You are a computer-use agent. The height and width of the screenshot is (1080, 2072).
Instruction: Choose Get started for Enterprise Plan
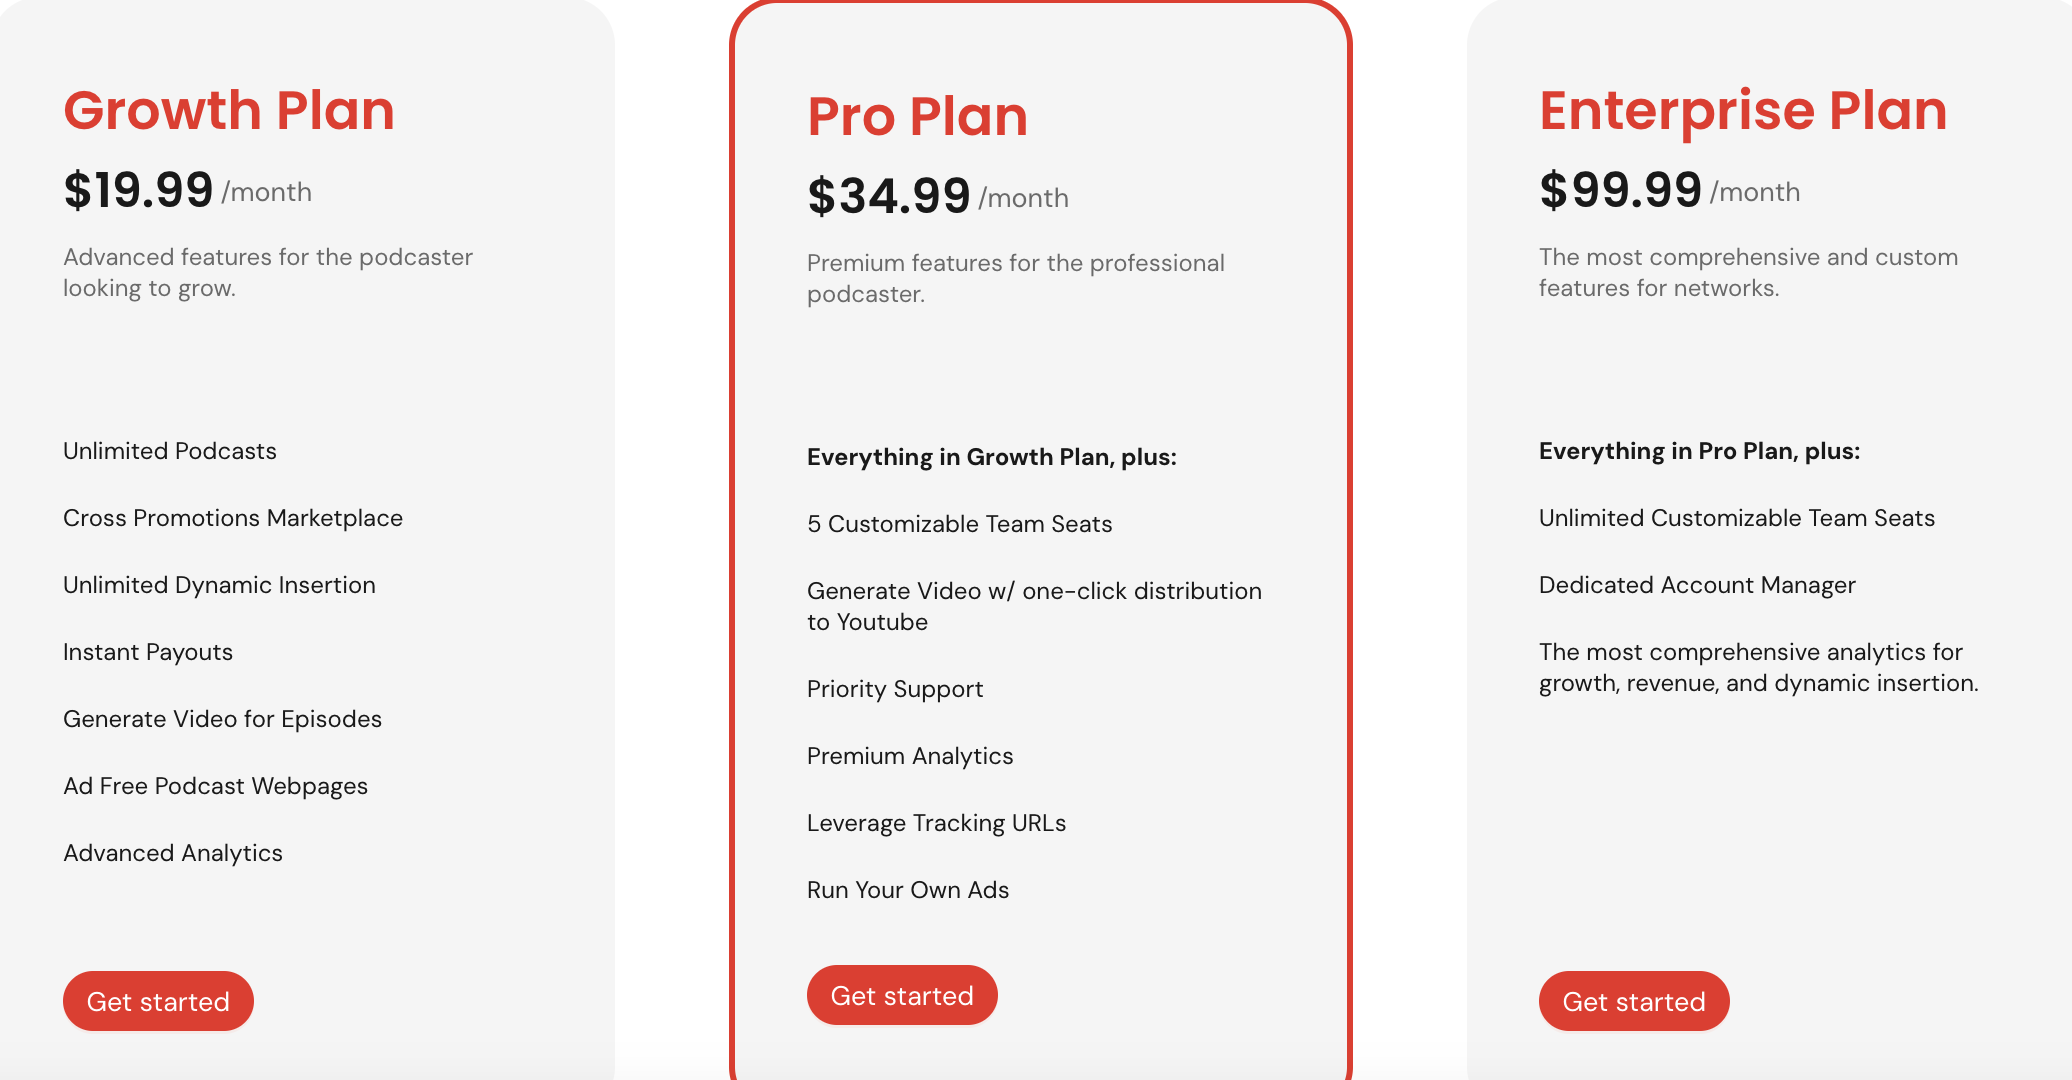coord(1633,1001)
